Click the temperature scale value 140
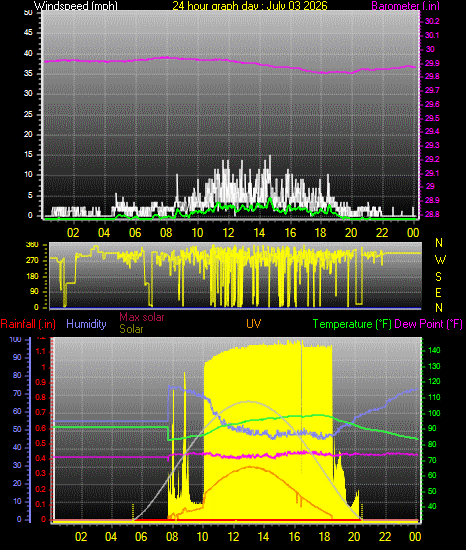 [x=434, y=350]
